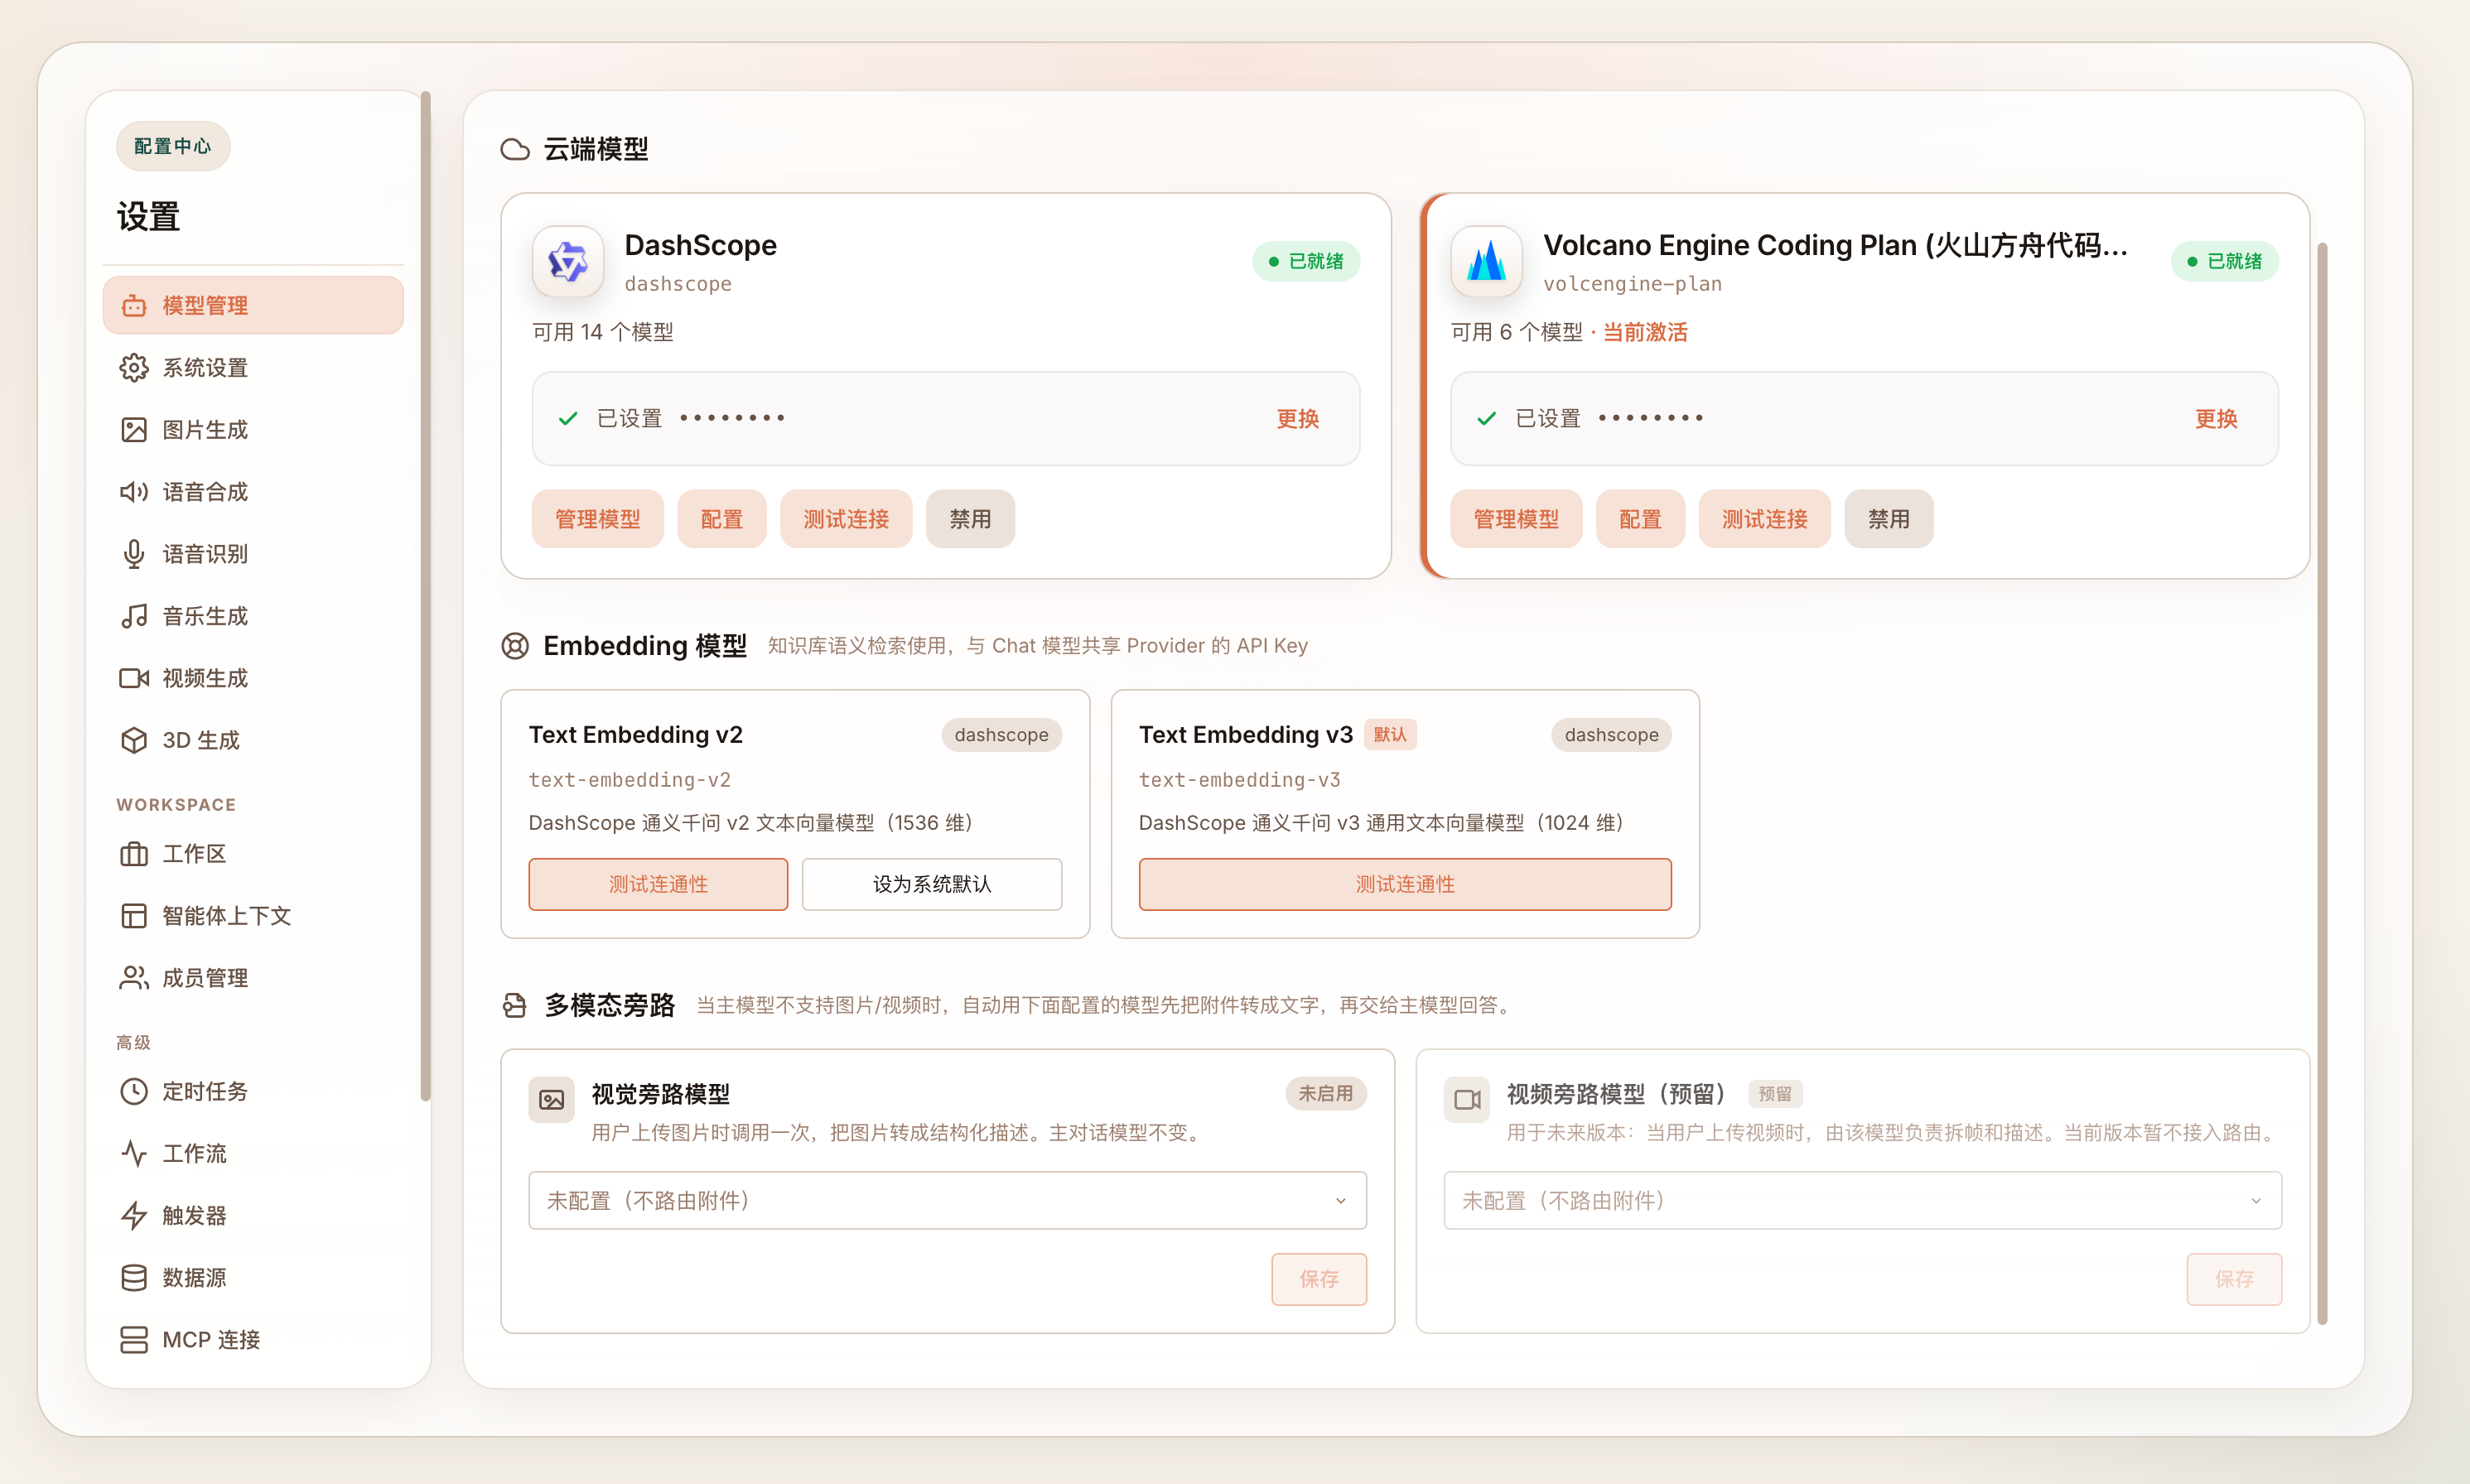The width and height of the screenshot is (2470, 1484).
Task: Click DashScope 测试连接 button
Action: [x=846, y=519]
